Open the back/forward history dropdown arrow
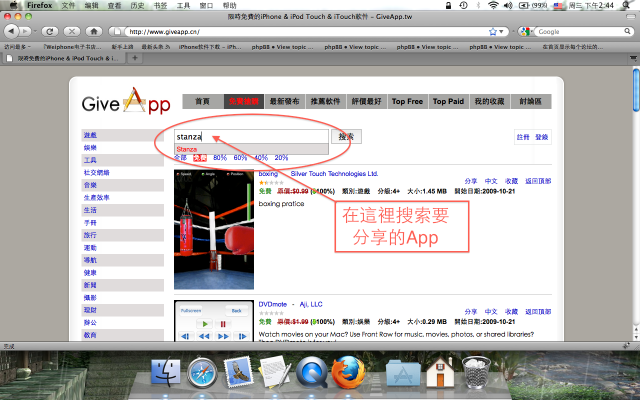Image resolution: width=640 pixels, height=400 pixels. (x=35, y=31)
